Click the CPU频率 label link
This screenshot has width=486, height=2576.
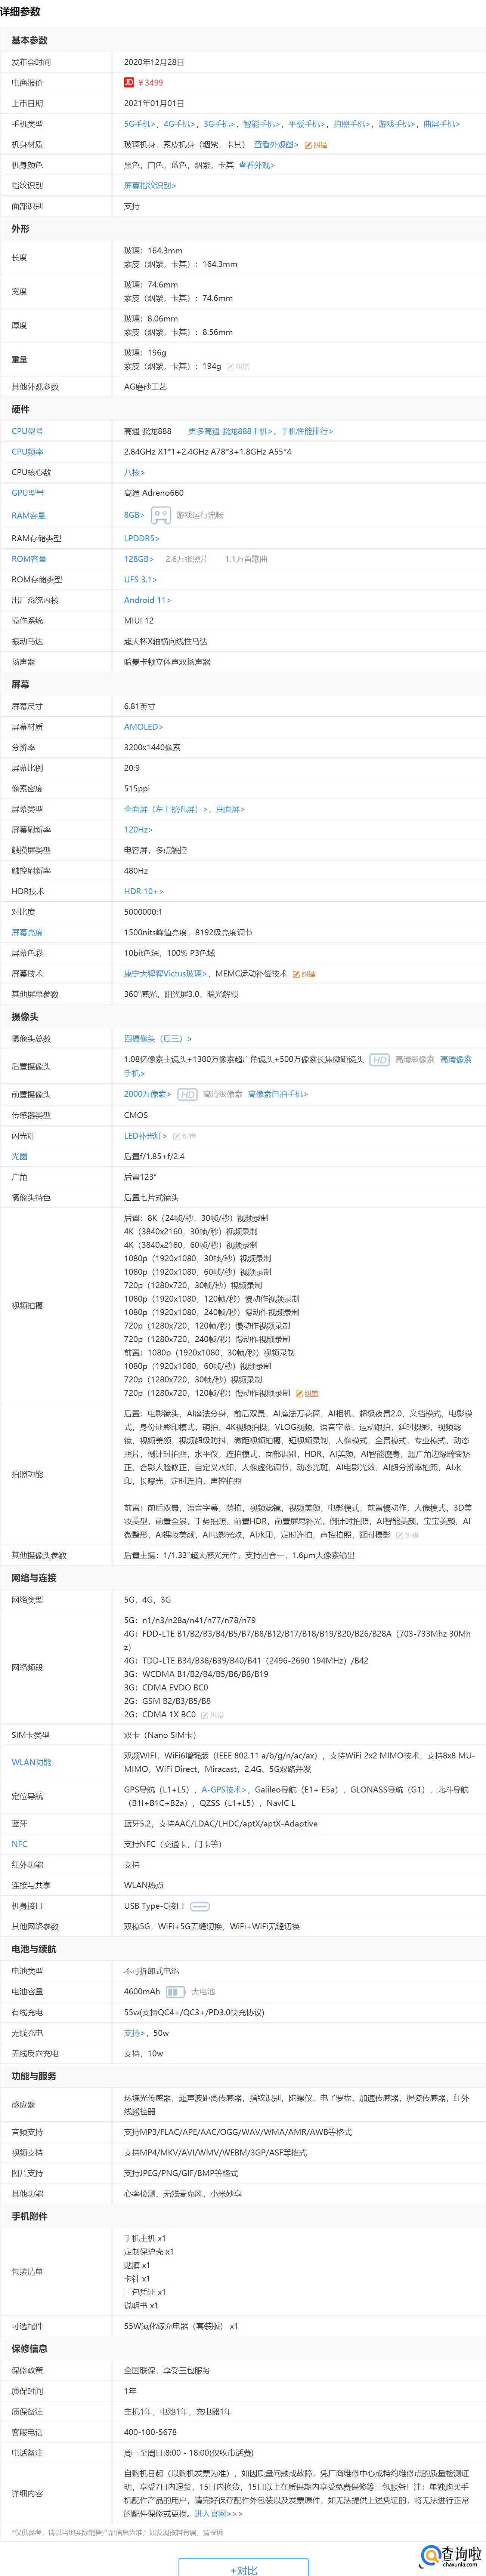pyautogui.click(x=27, y=452)
